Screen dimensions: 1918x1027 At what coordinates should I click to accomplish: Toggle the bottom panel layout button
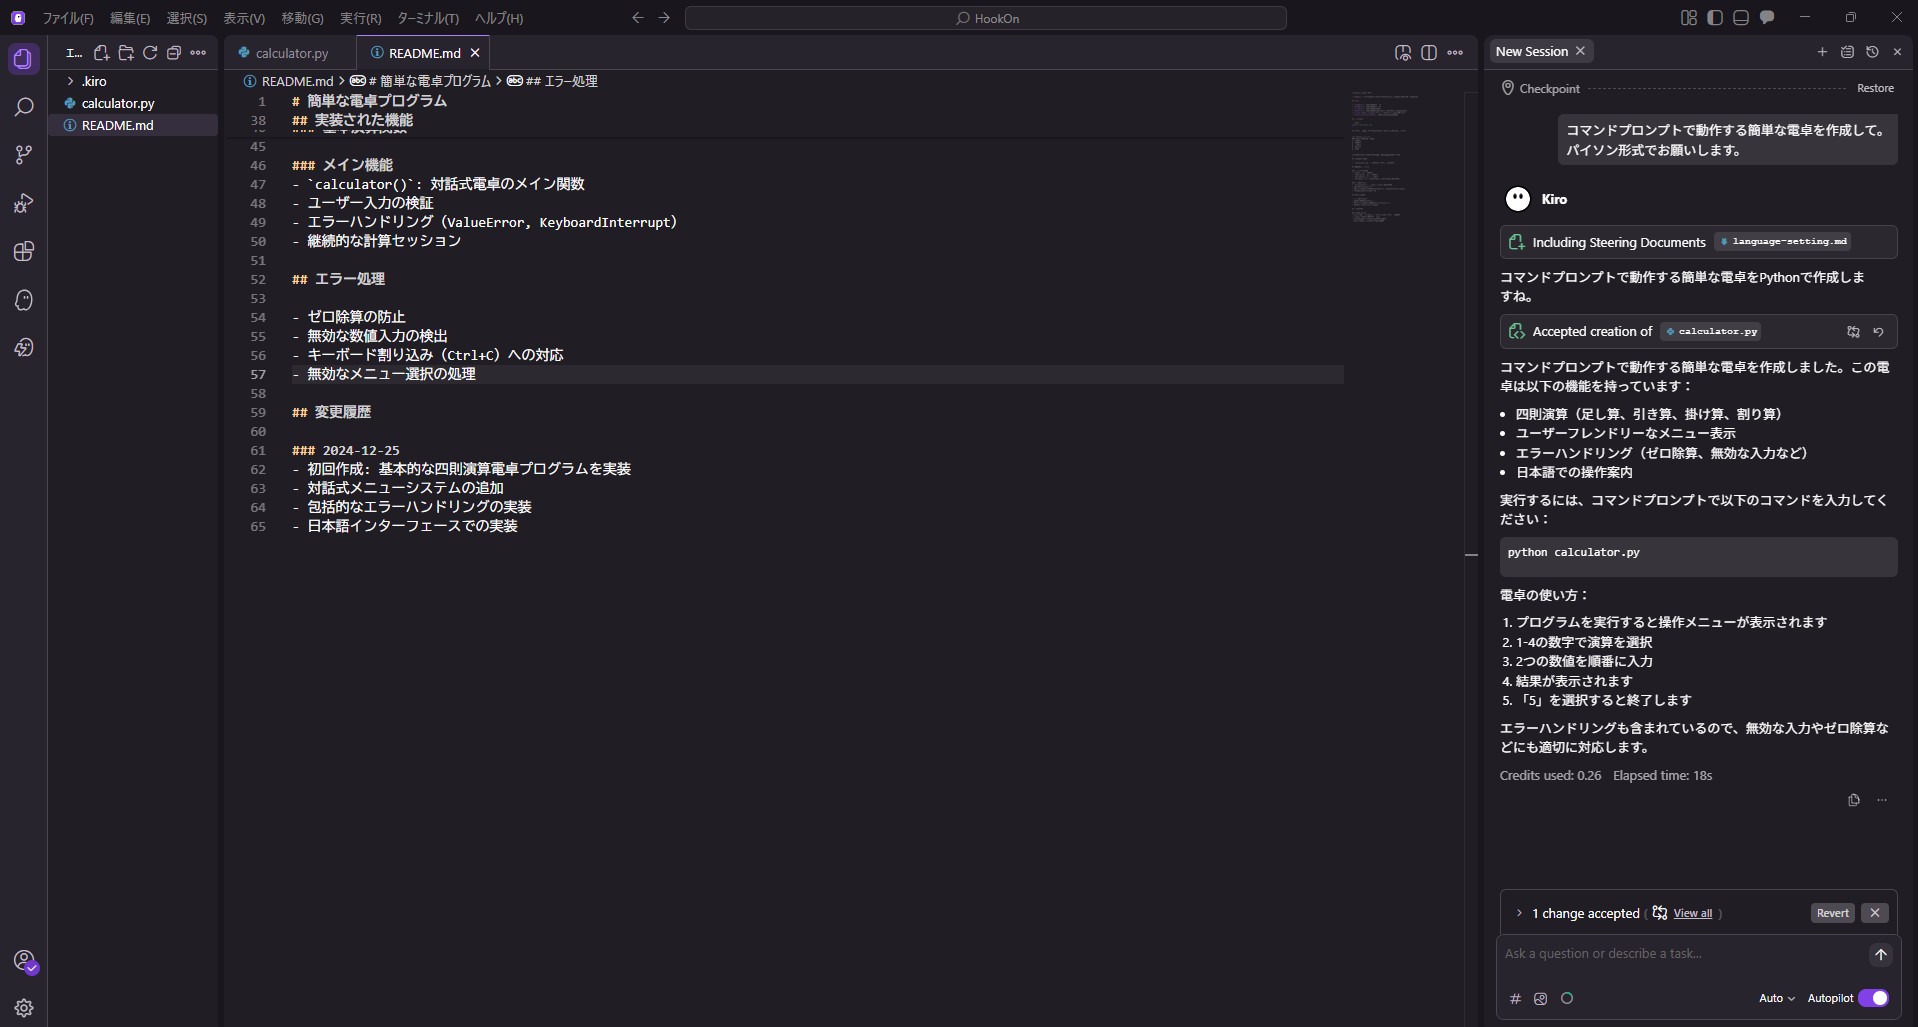1741,18
